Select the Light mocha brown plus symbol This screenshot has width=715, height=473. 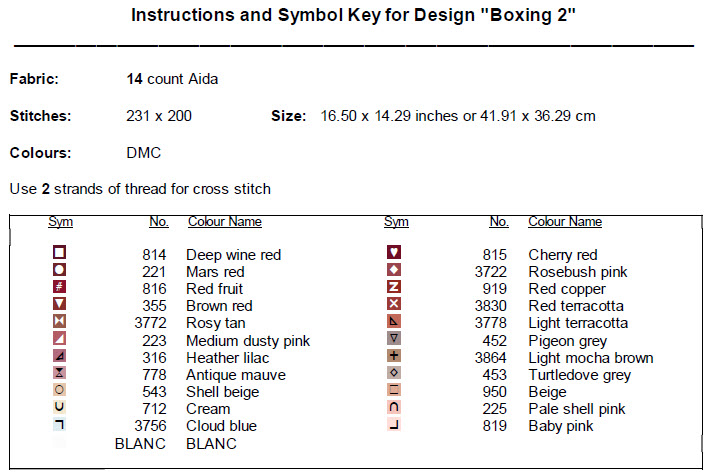(394, 357)
